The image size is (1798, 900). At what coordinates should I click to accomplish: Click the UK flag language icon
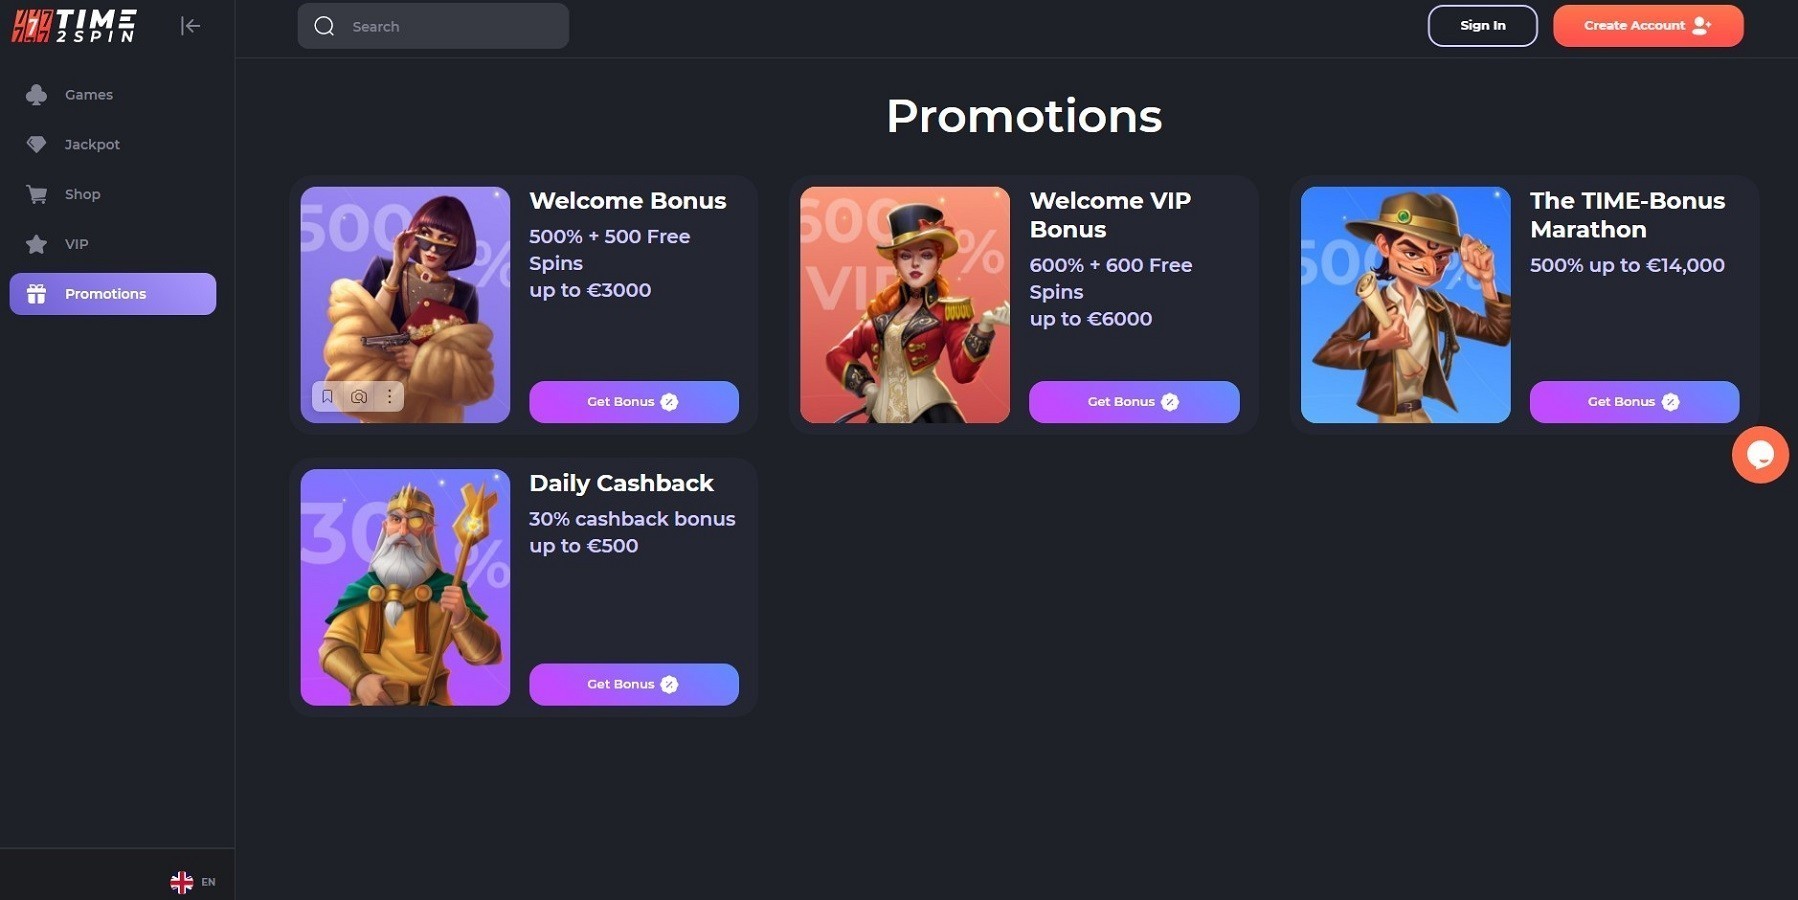[x=182, y=882]
